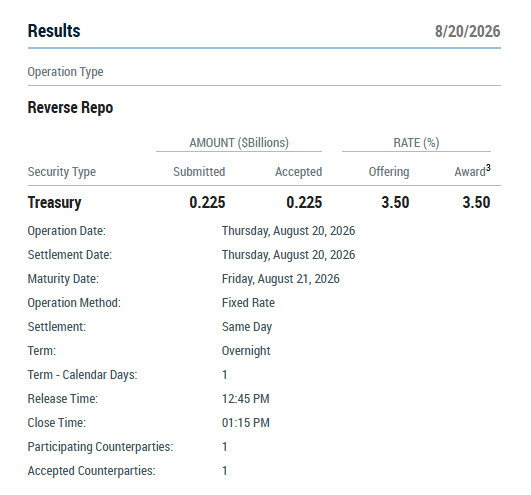
Task: Click the Award rate 3.50 value
Action: click(x=476, y=202)
